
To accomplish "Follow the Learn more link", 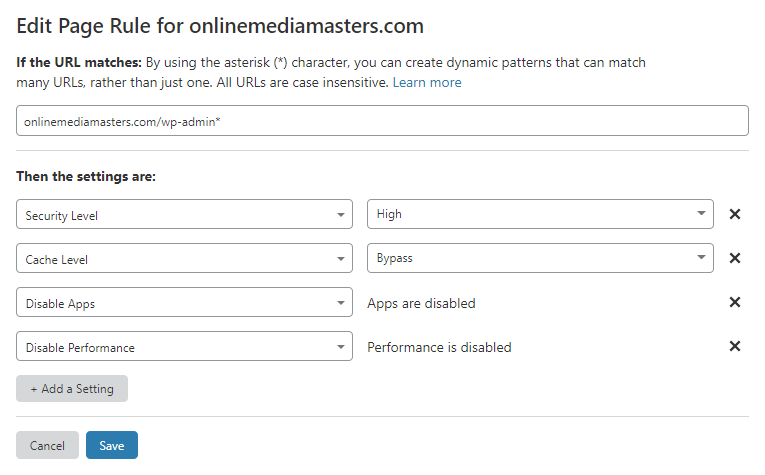I will coord(427,82).
